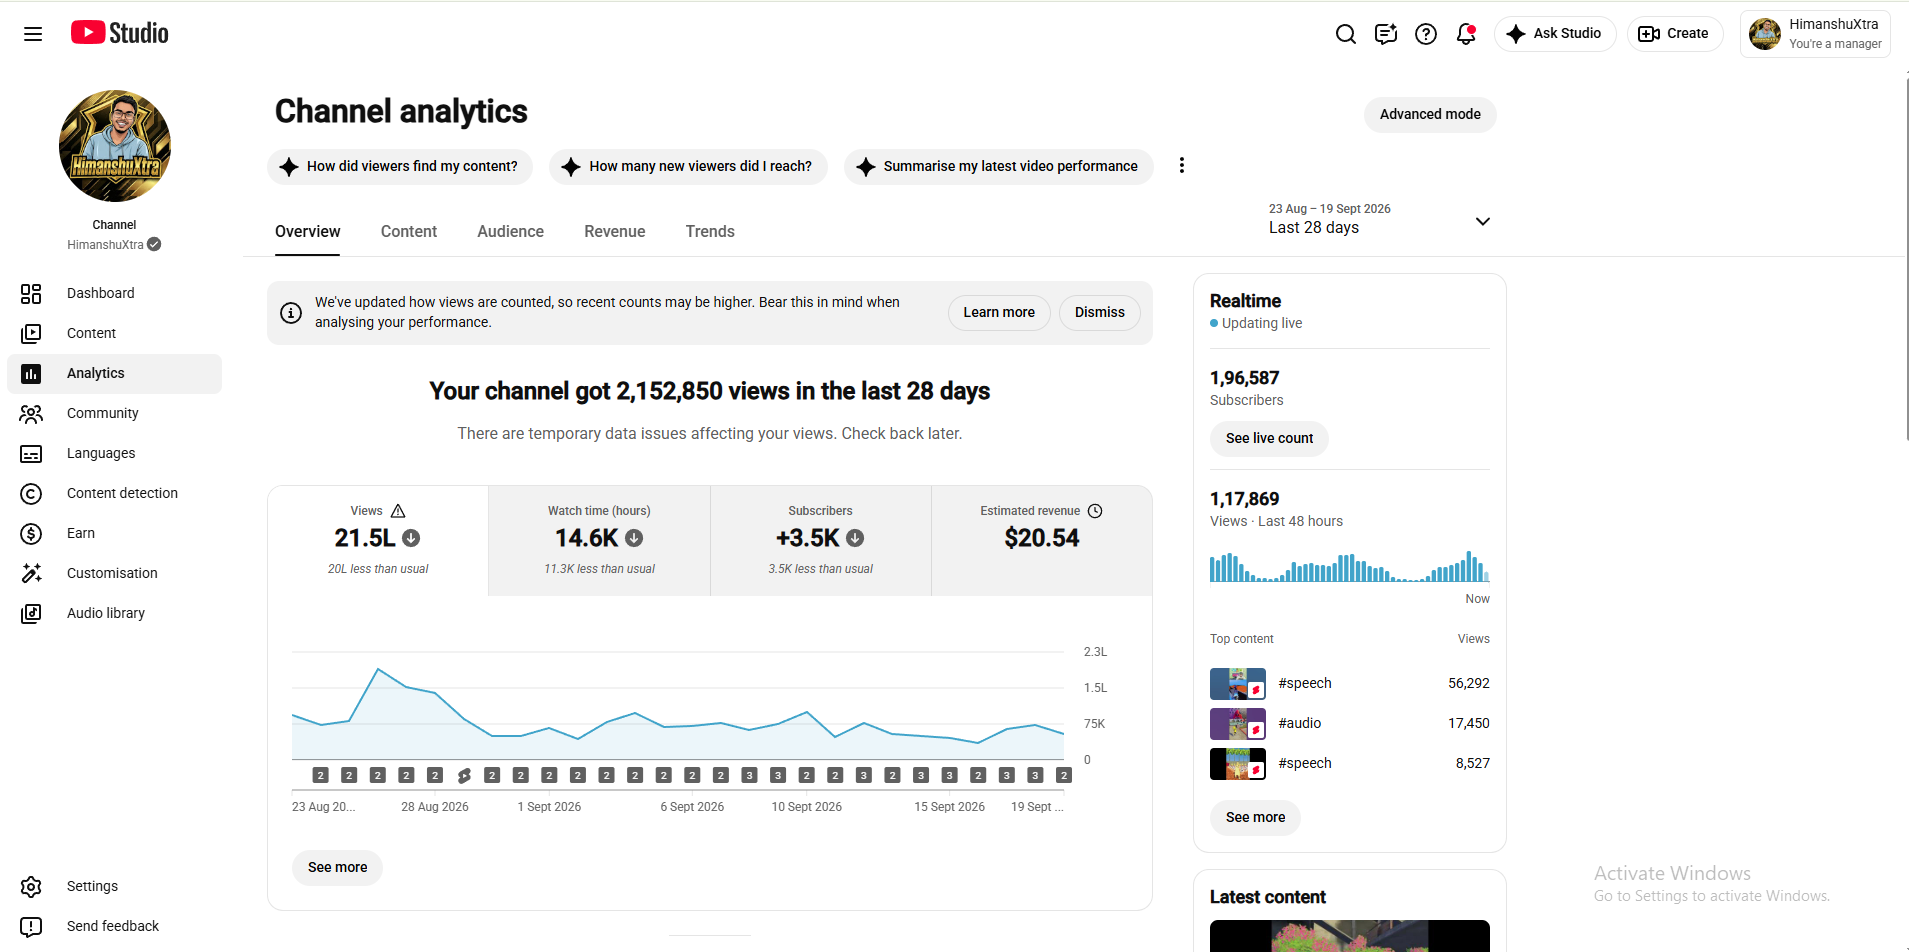1909x952 pixels.
Task: Ask 'How many new viewers did I reach?'
Action: [688, 167]
